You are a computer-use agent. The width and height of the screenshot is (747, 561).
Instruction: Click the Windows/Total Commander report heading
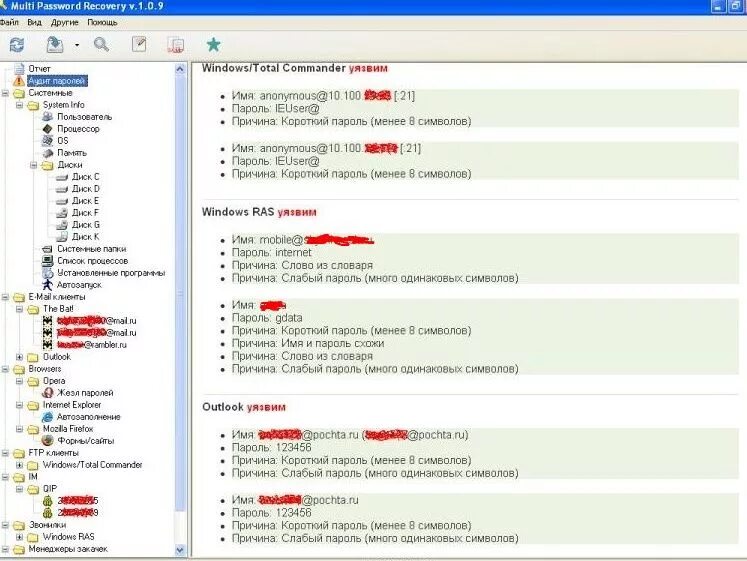295,68
